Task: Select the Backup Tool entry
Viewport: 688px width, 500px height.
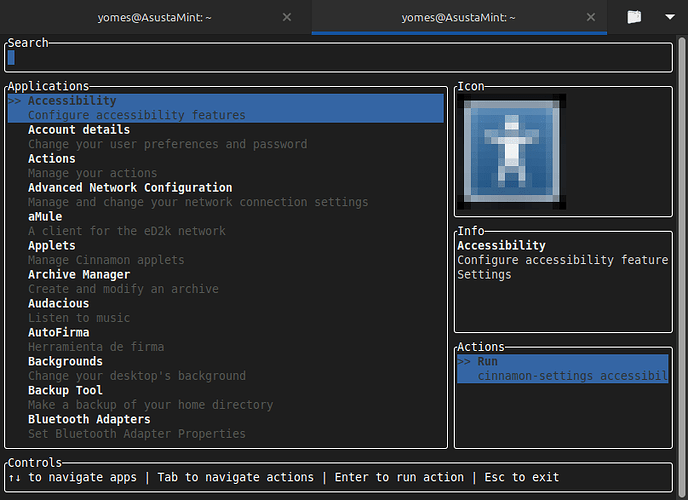Action: pos(65,390)
